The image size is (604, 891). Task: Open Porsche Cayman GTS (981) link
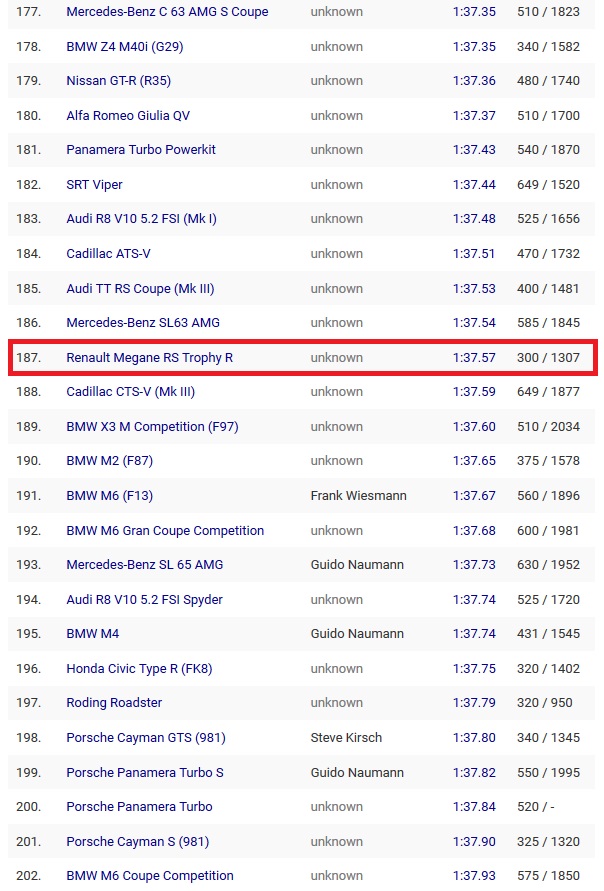[145, 737]
